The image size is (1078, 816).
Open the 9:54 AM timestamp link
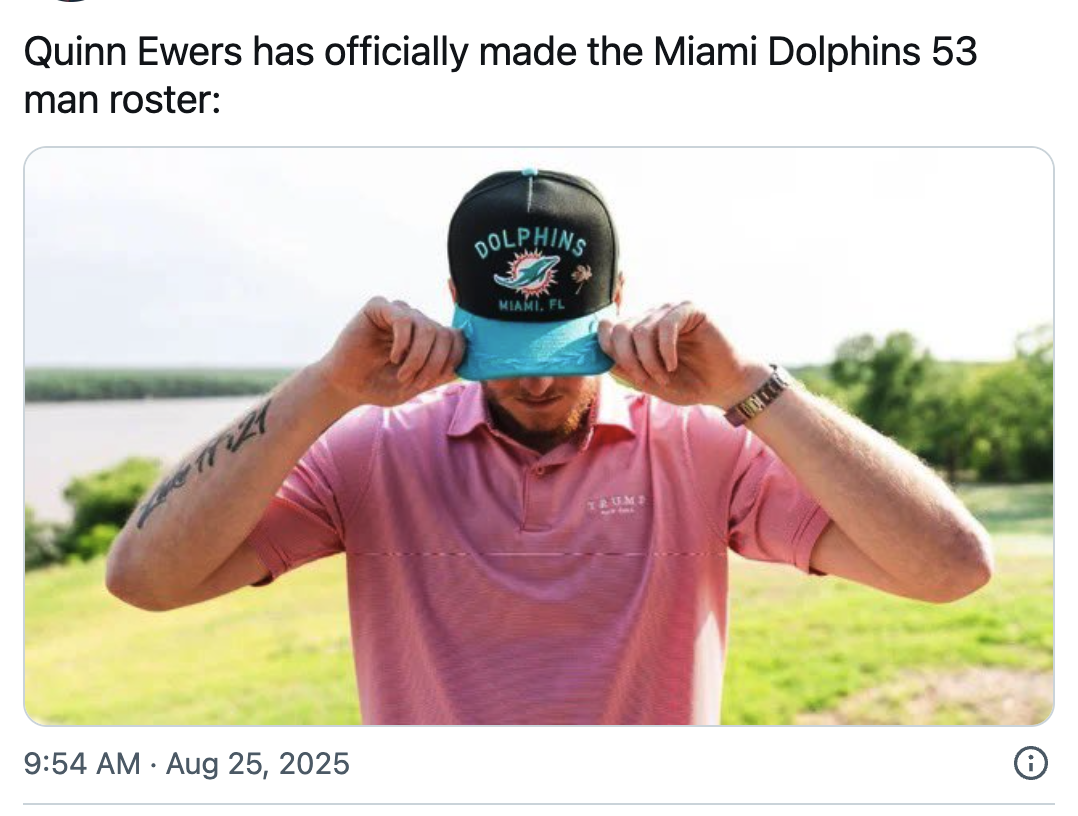click(82, 764)
